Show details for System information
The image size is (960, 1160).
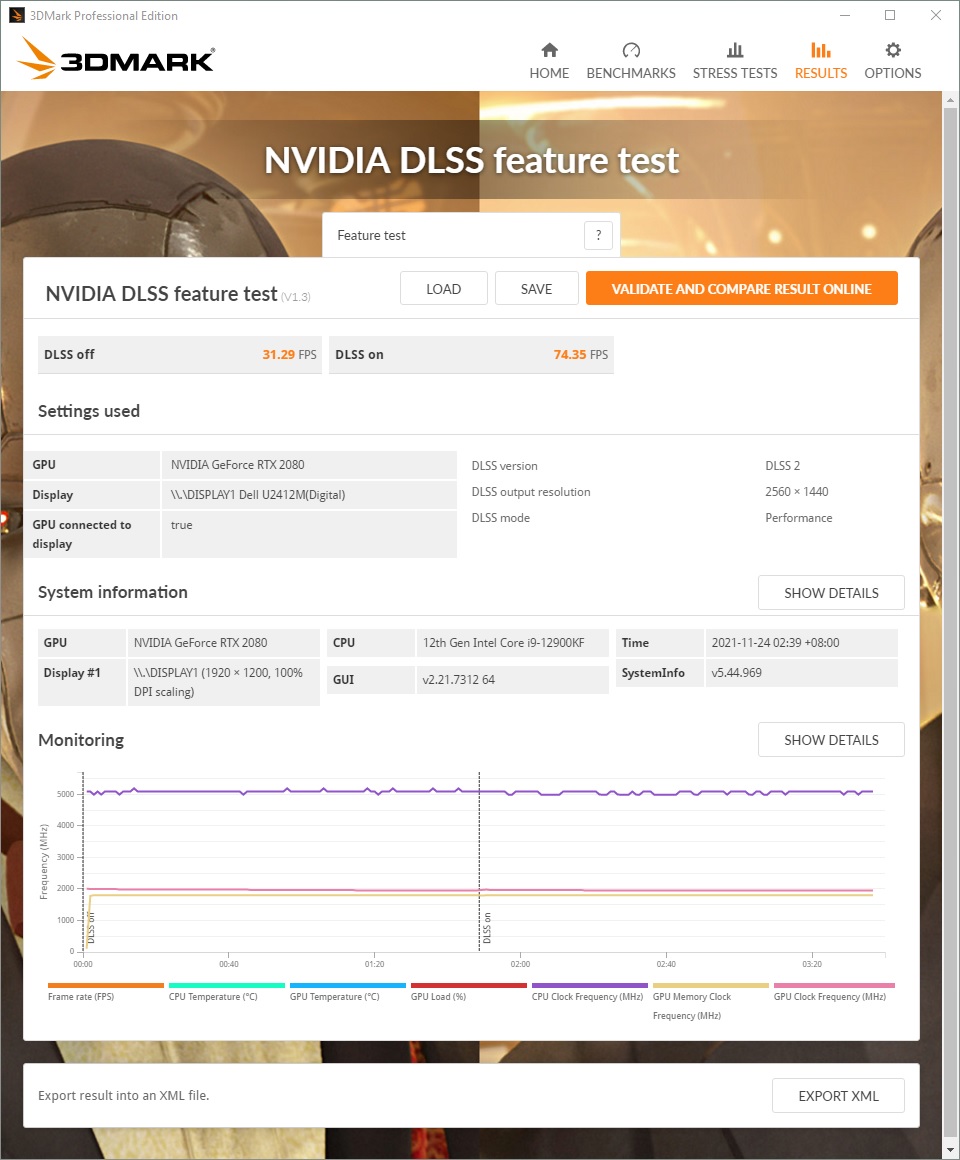[831, 593]
